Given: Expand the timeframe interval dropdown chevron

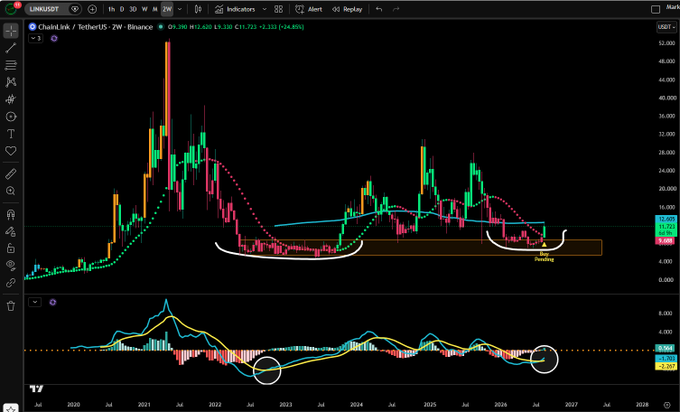Looking at the screenshot, I should pyautogui.click(x=180, y=9).
